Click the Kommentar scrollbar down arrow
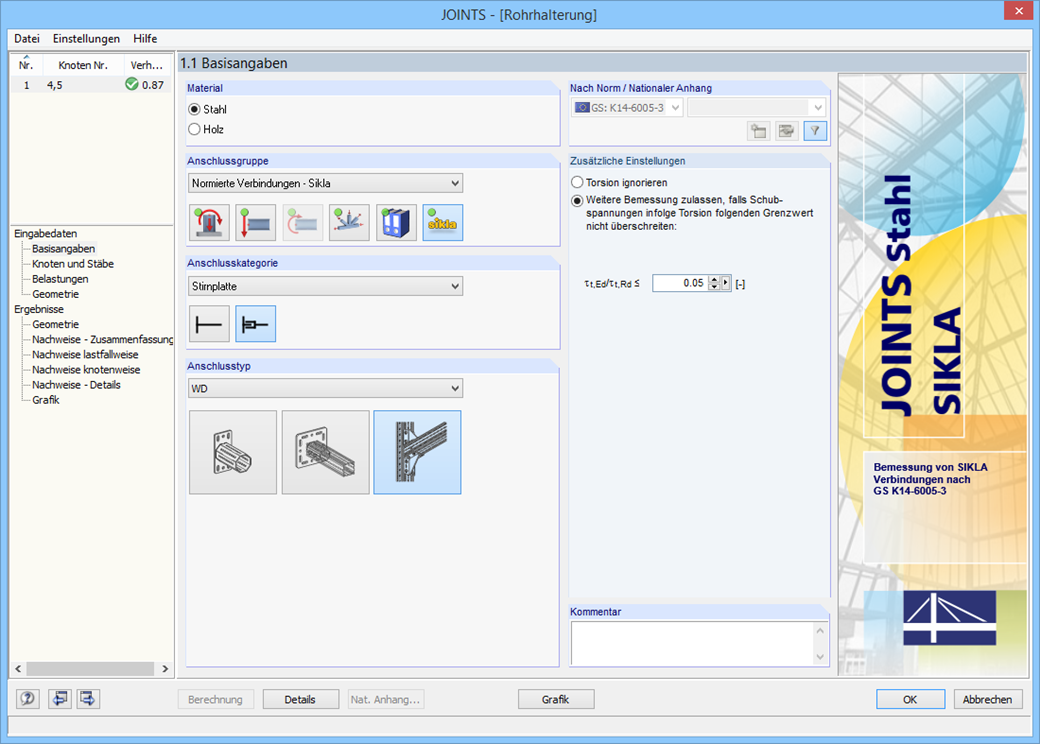 point(820,657)
